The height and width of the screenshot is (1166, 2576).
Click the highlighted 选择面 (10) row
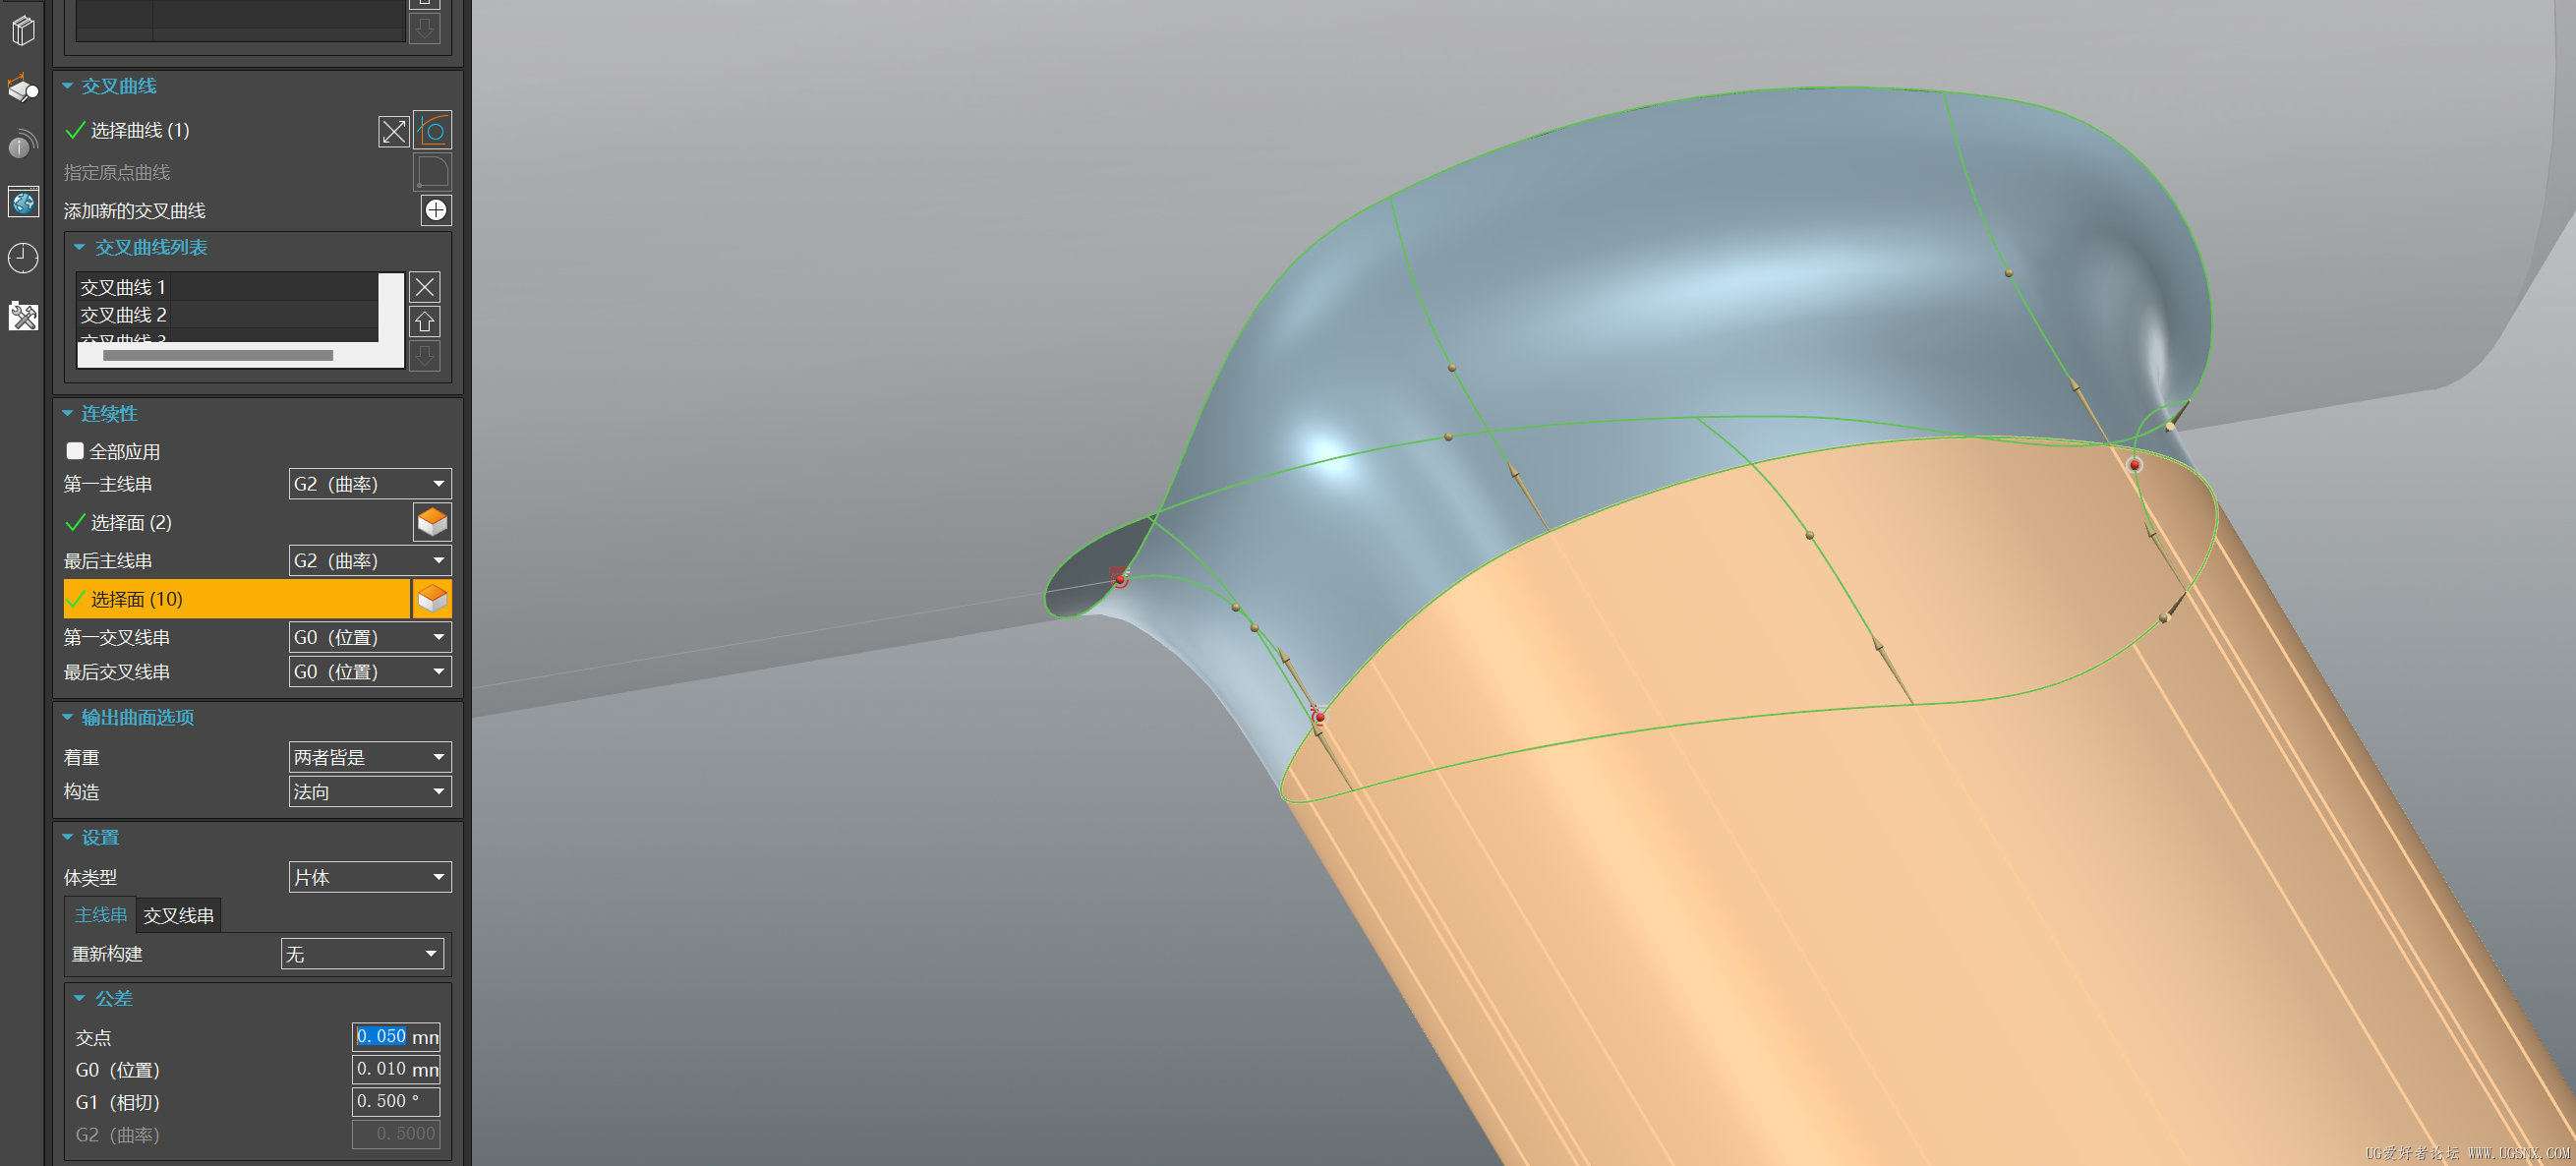(x=236, y=599)
